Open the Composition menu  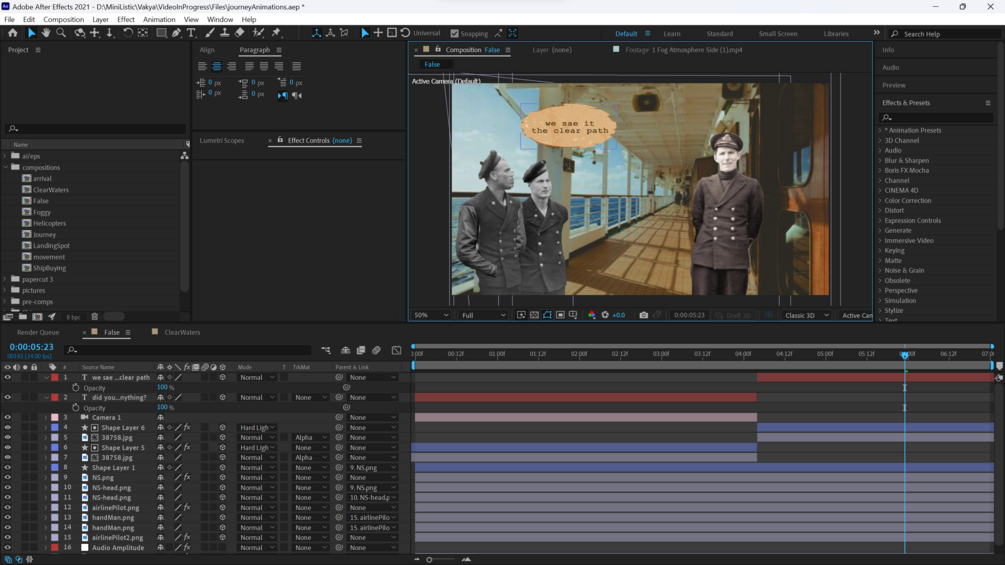pos(63,19)
